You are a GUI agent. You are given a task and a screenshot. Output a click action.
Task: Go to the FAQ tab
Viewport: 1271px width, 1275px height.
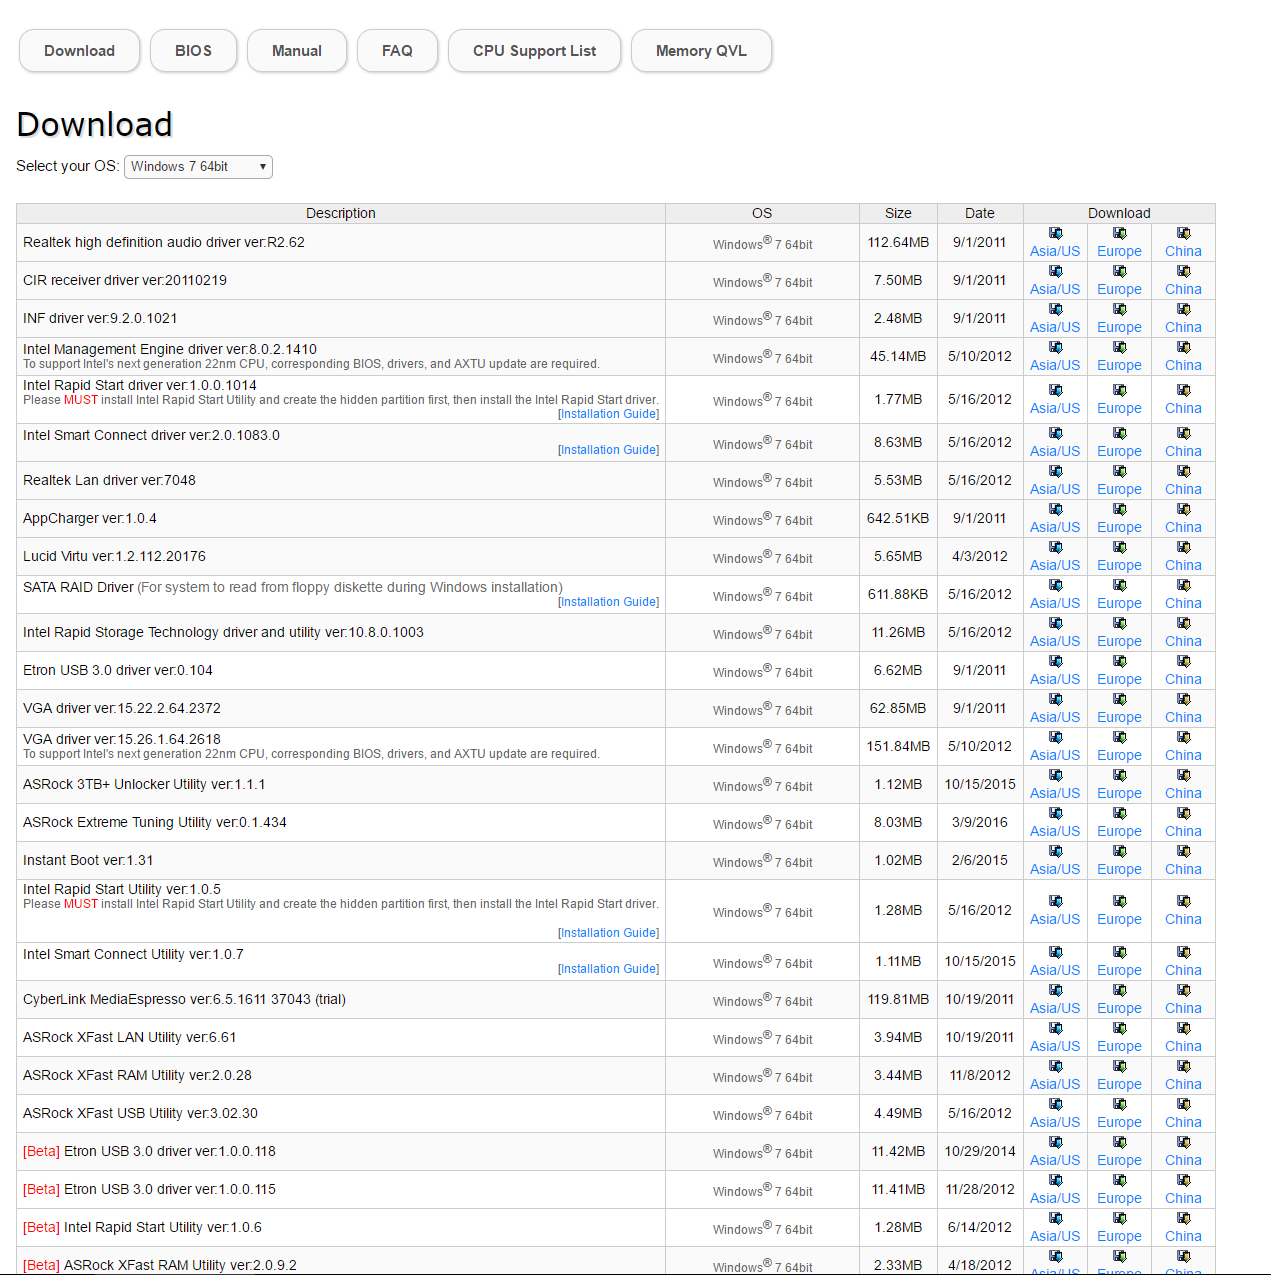pyautogui.click(x=397, y=51)
